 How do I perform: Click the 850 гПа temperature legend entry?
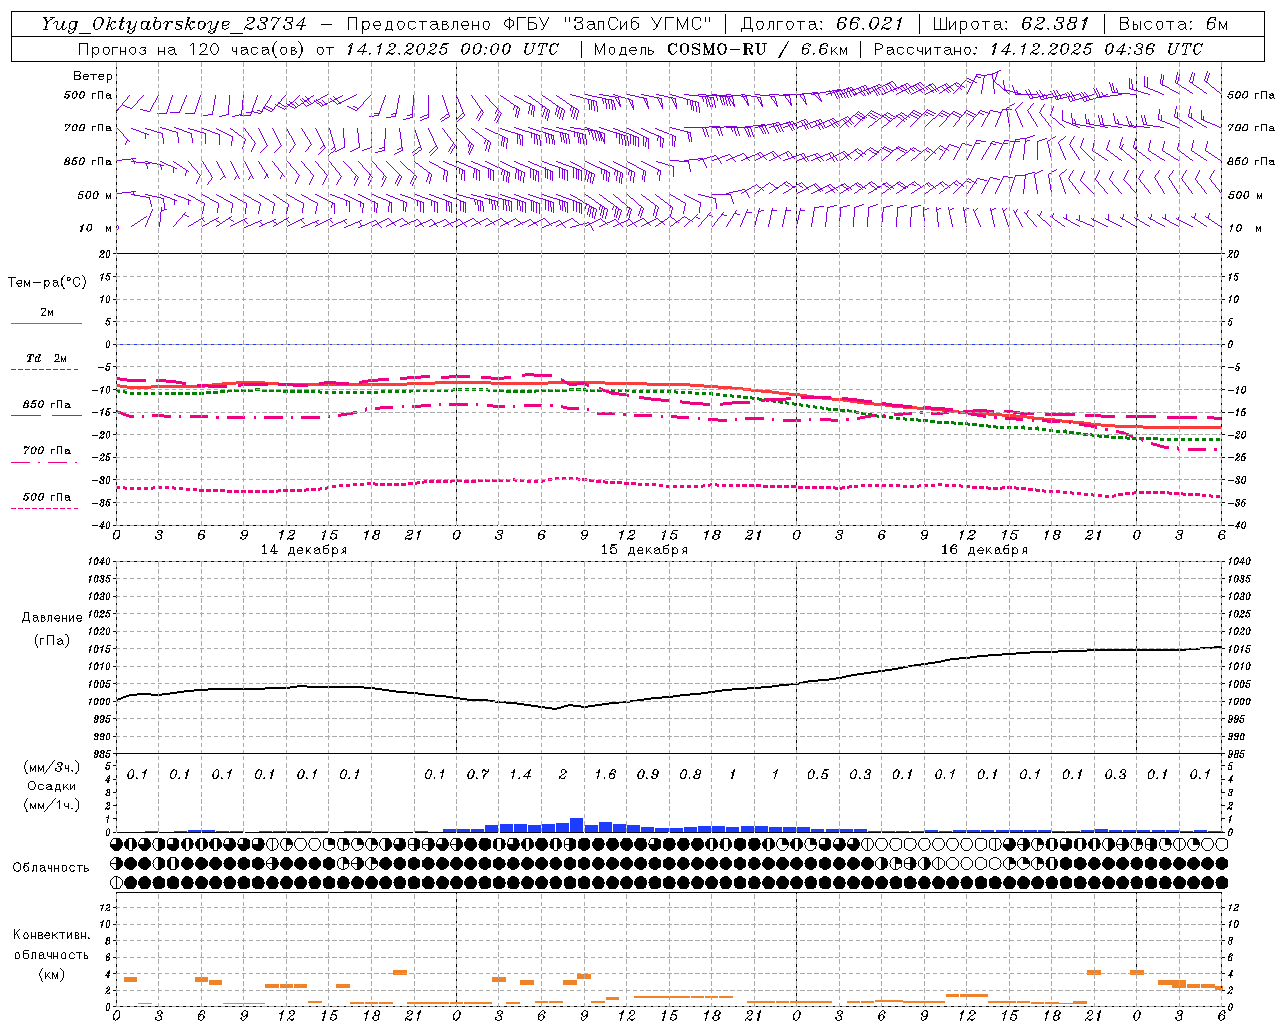pos(46,405)
